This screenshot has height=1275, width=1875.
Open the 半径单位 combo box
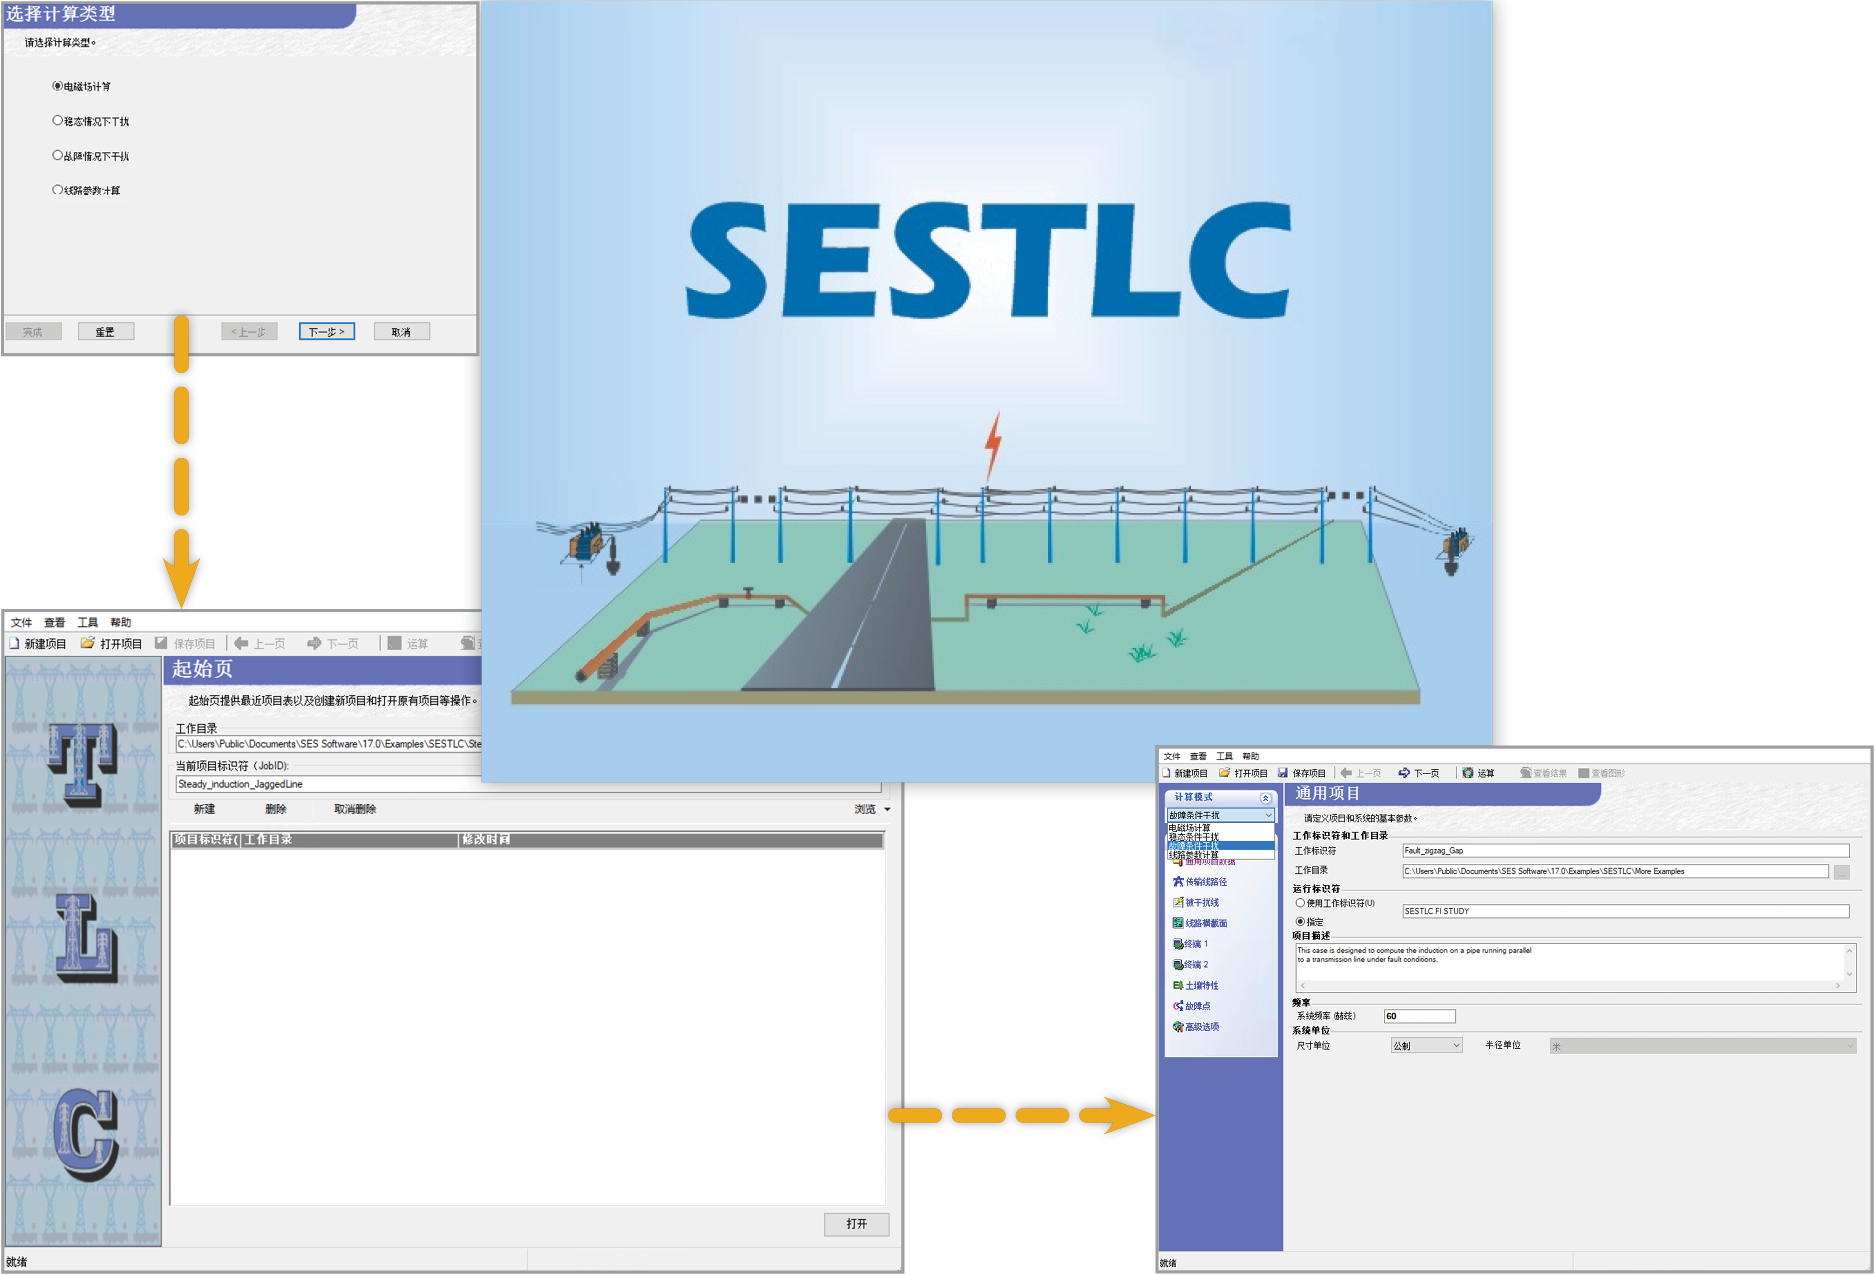coord(1703,1046)
